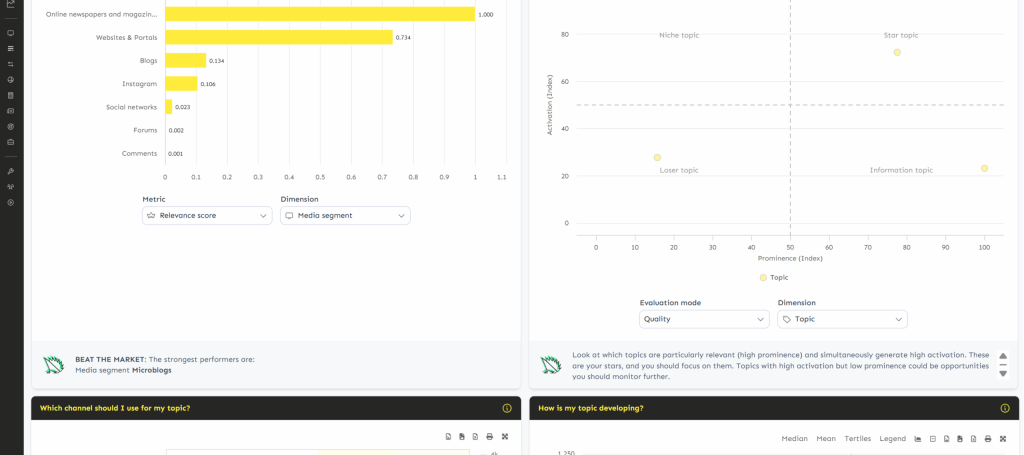
Task: Toggle the Mean line display
Action: coord(826,439)
